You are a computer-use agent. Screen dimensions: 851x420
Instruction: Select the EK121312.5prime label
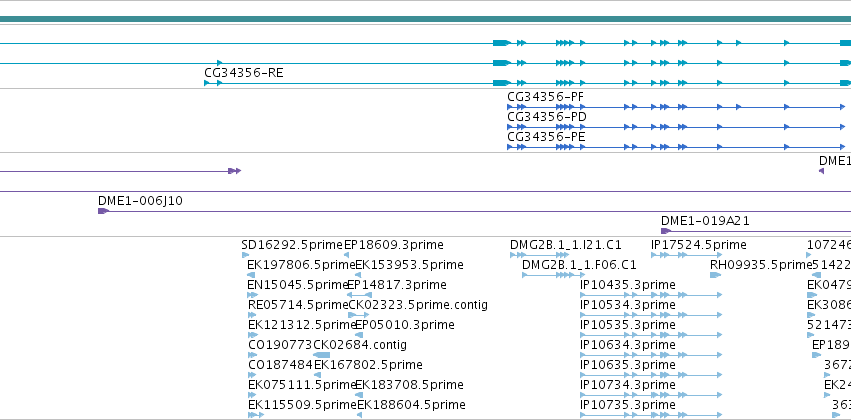[x=301, y=325]
